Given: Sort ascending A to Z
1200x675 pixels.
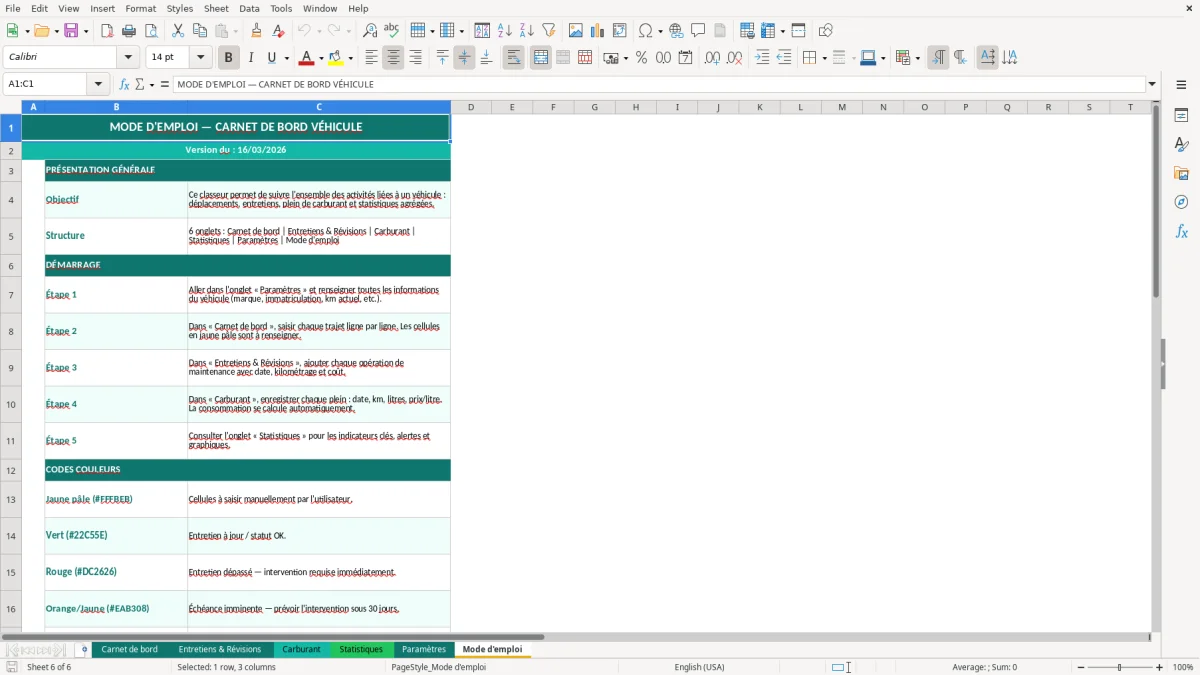Looking at the screenshot, I should [x=505, y=31].
